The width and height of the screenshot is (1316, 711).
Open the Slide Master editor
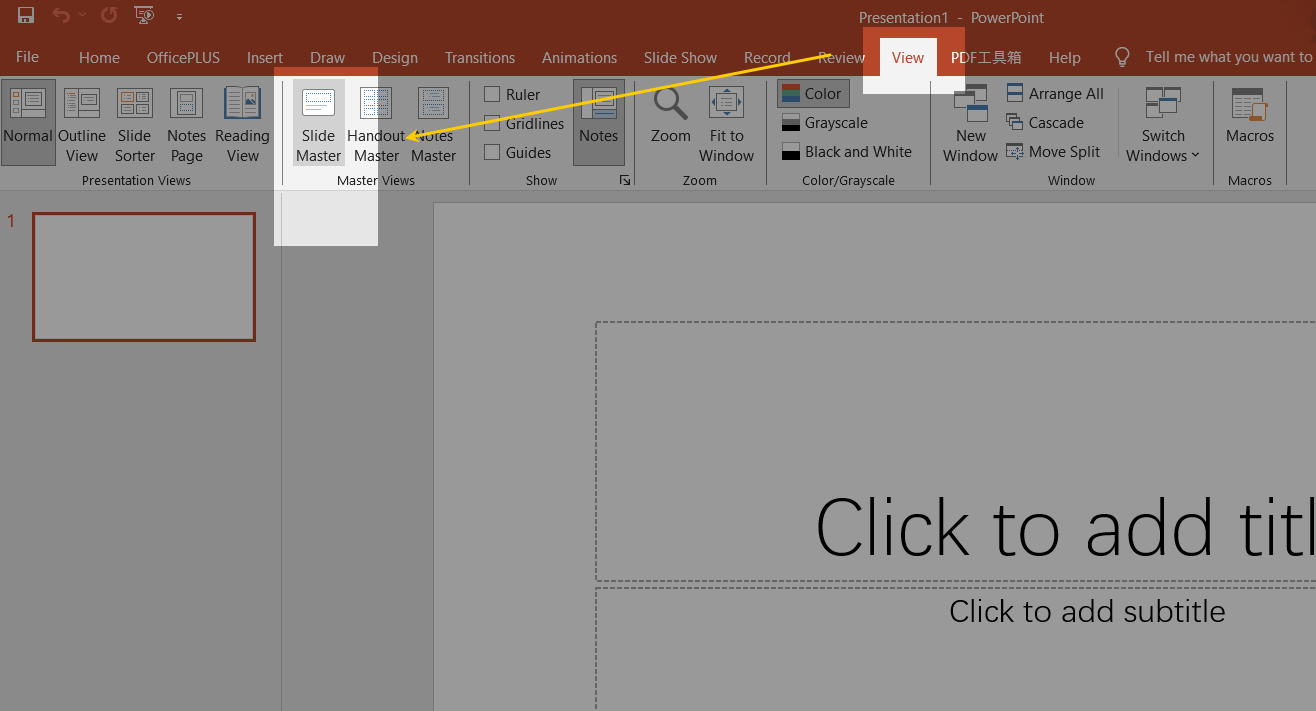tap(317, 122)
